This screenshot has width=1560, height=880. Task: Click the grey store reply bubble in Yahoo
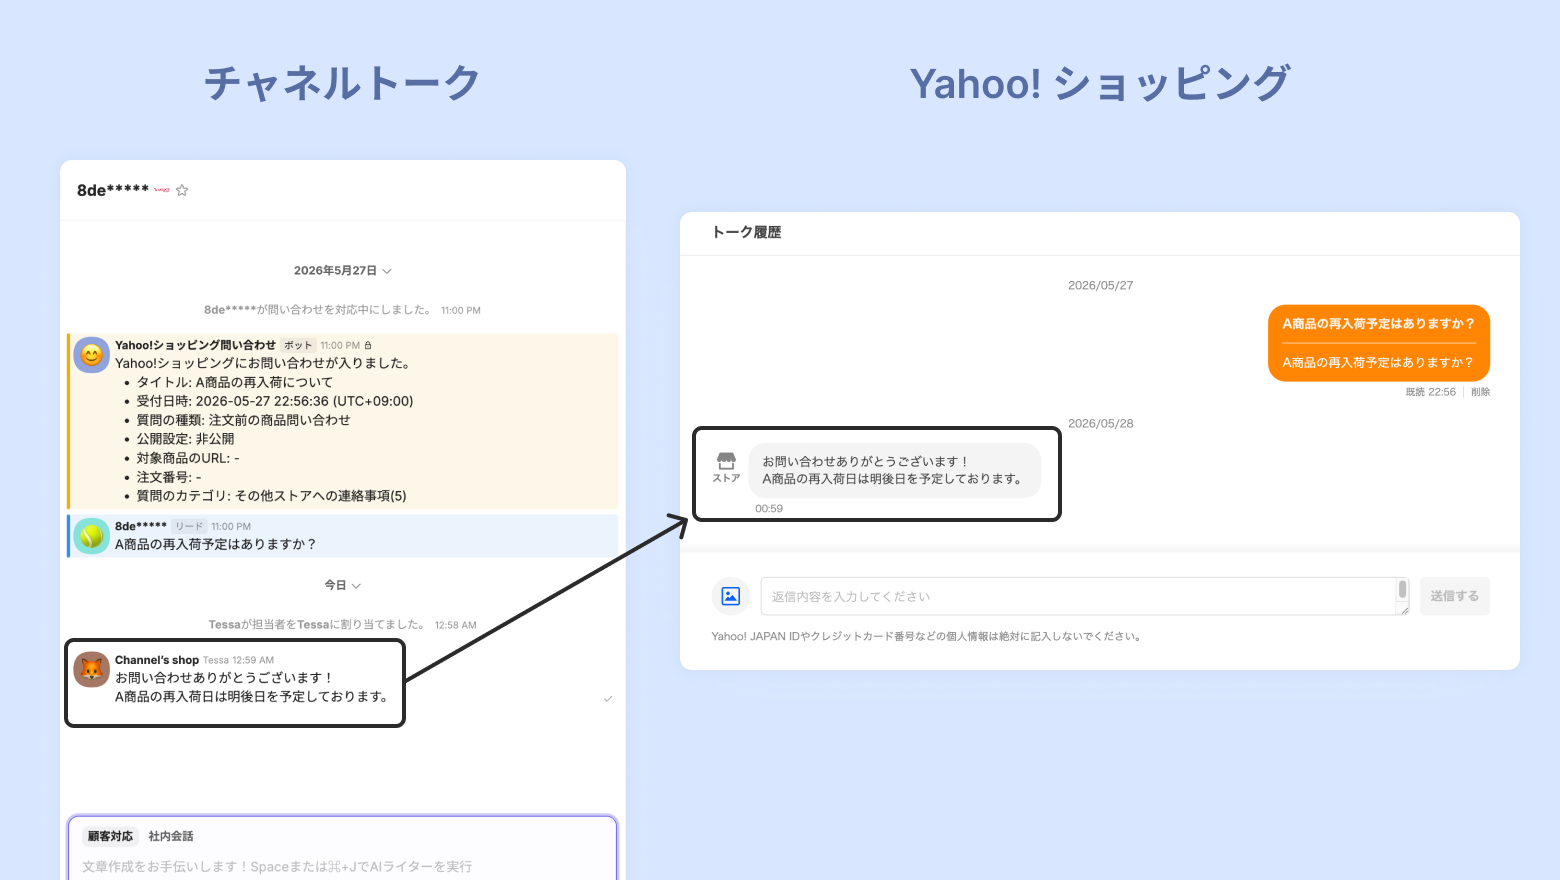pos(895,470)
